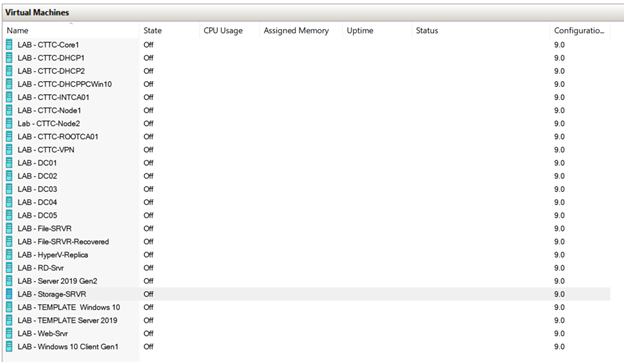
Task: Select the LAB - CTTC-Core1 virtual machine name
Action: (48, 45)
